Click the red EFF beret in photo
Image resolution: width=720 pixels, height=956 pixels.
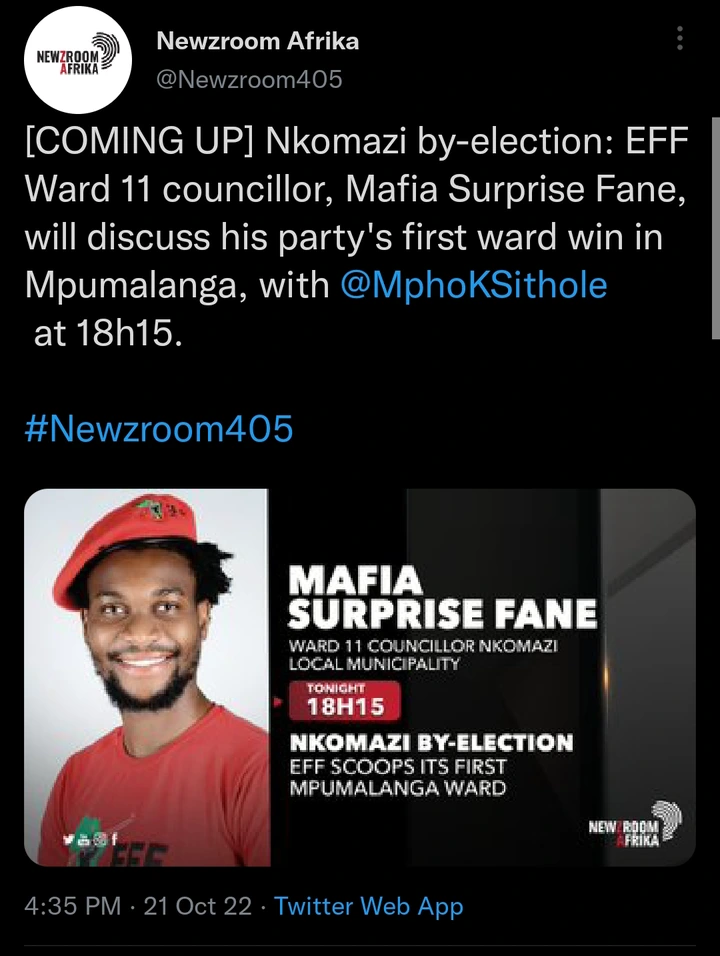click(127, 541)
